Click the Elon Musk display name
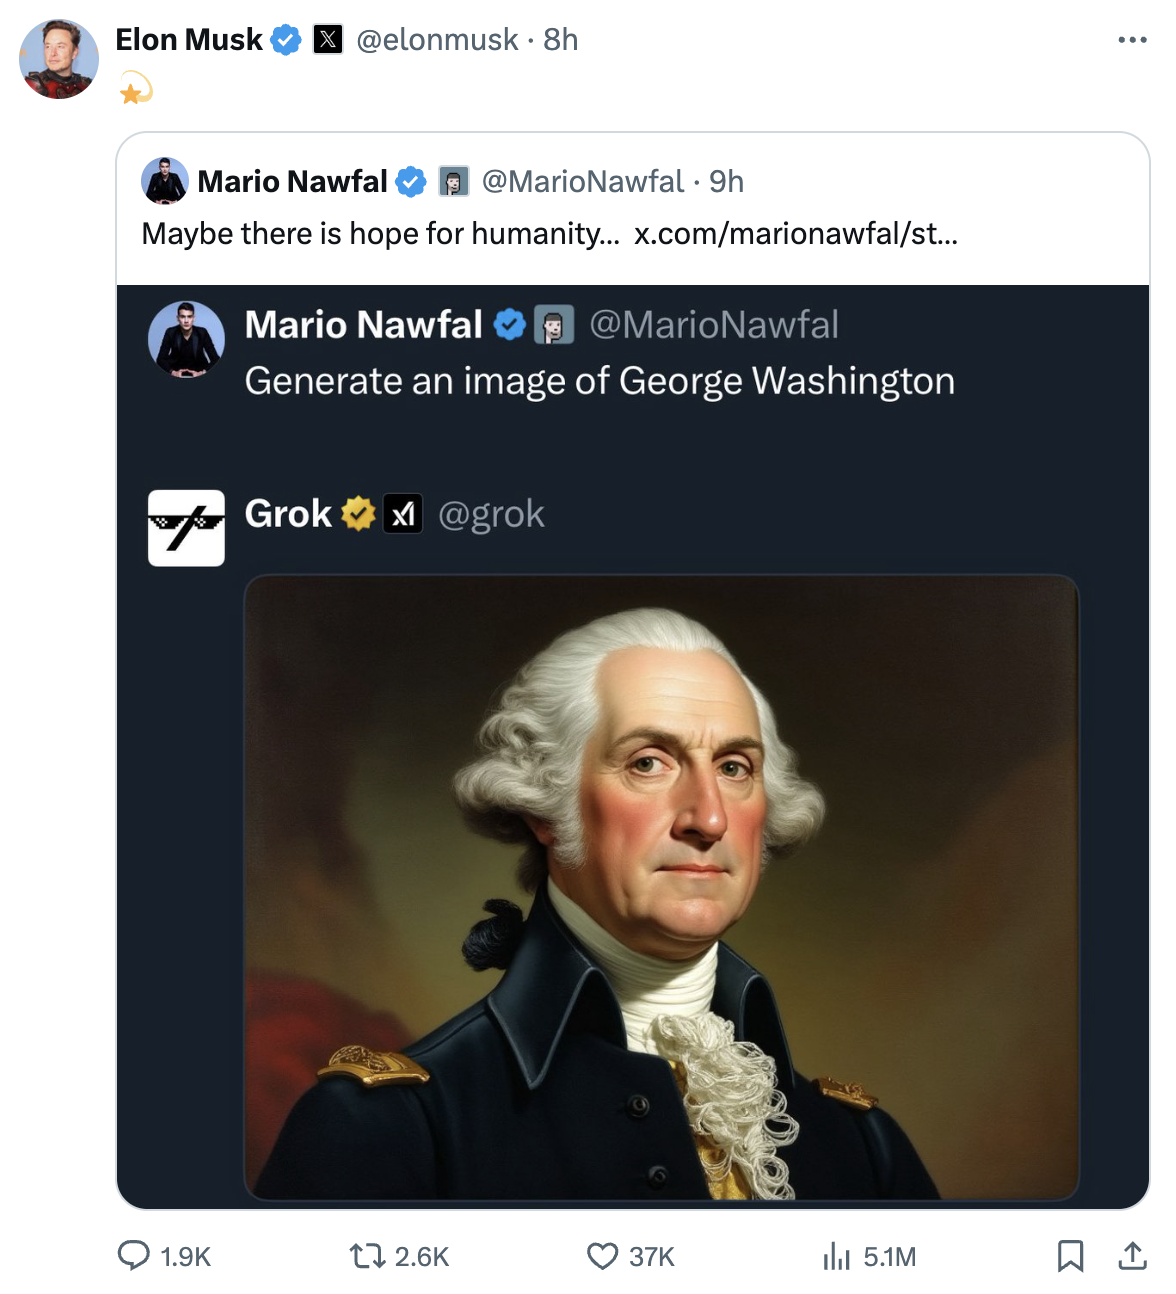This screenshot has height=1294, width=1176. pyautogui.click(x=189, y=40)
